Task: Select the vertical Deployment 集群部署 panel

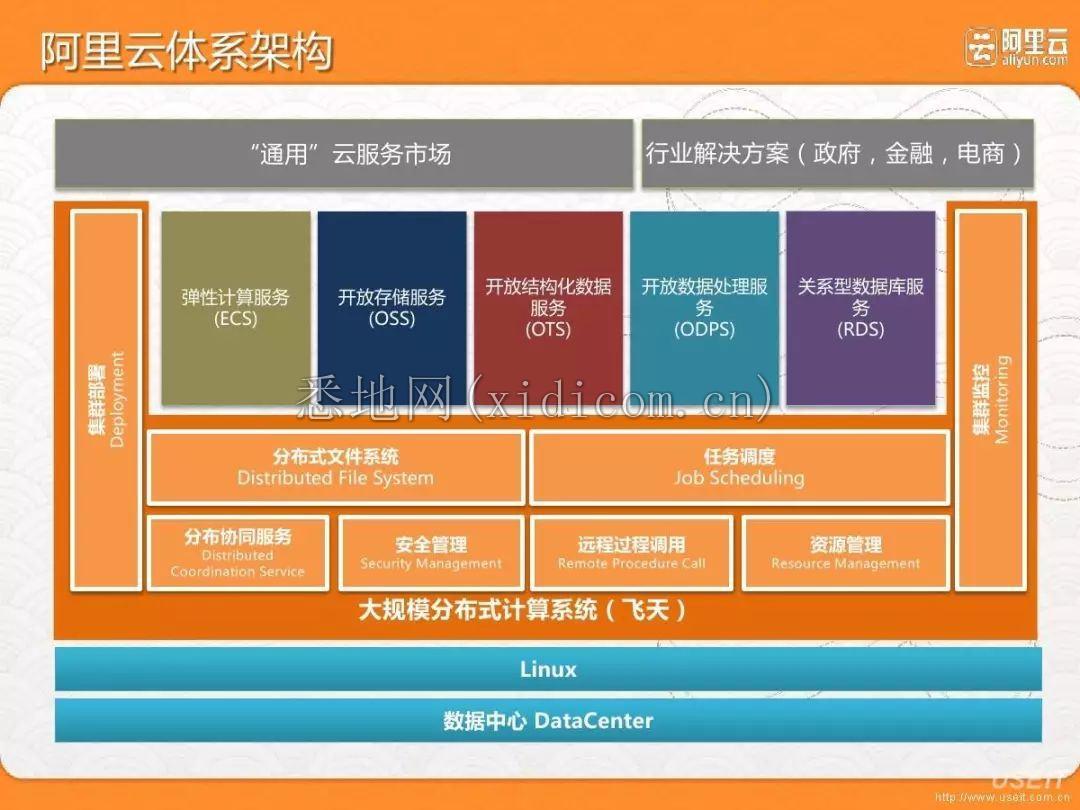Action: [x=106, y=400]
